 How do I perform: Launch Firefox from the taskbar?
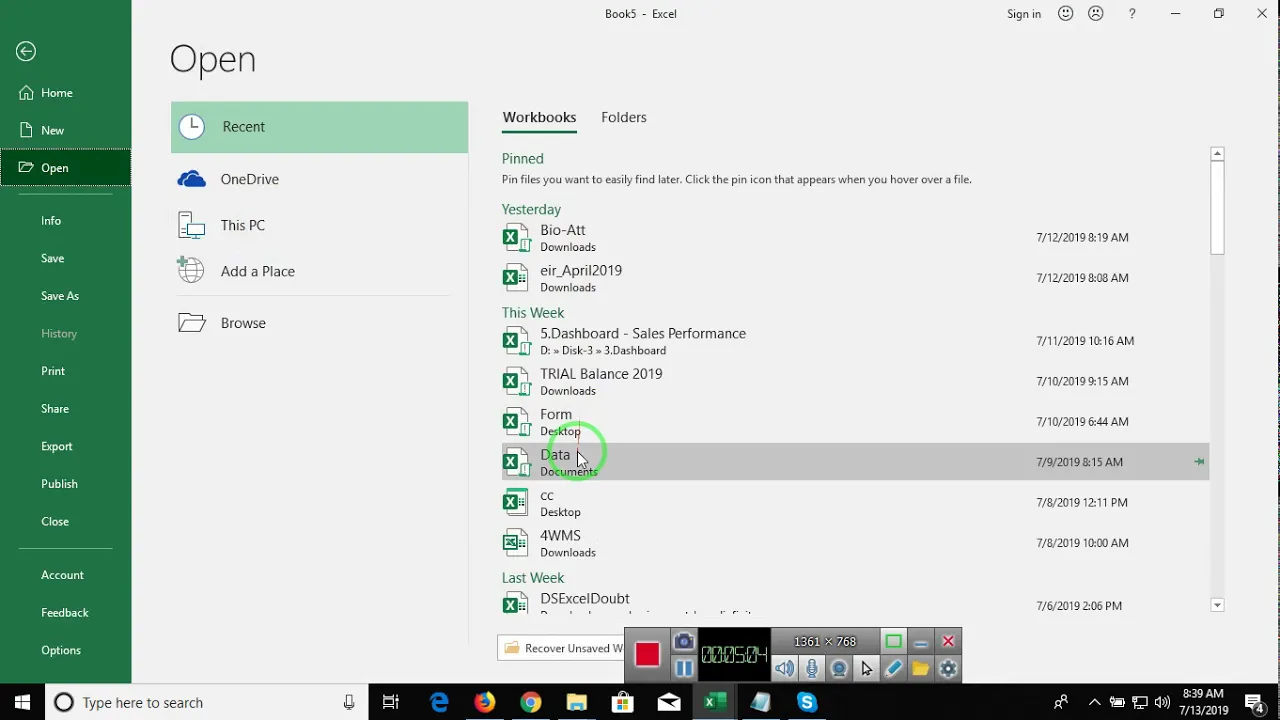(x=485, y=702)
